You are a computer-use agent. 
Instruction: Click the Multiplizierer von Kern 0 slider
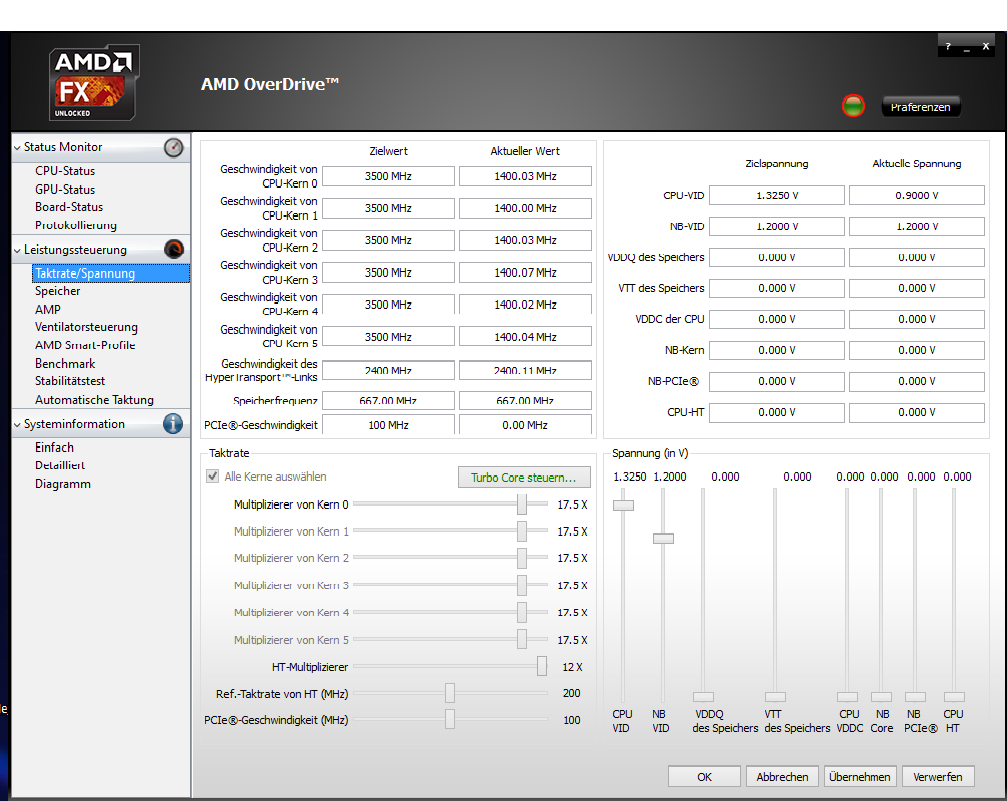(x=521, y=504)
